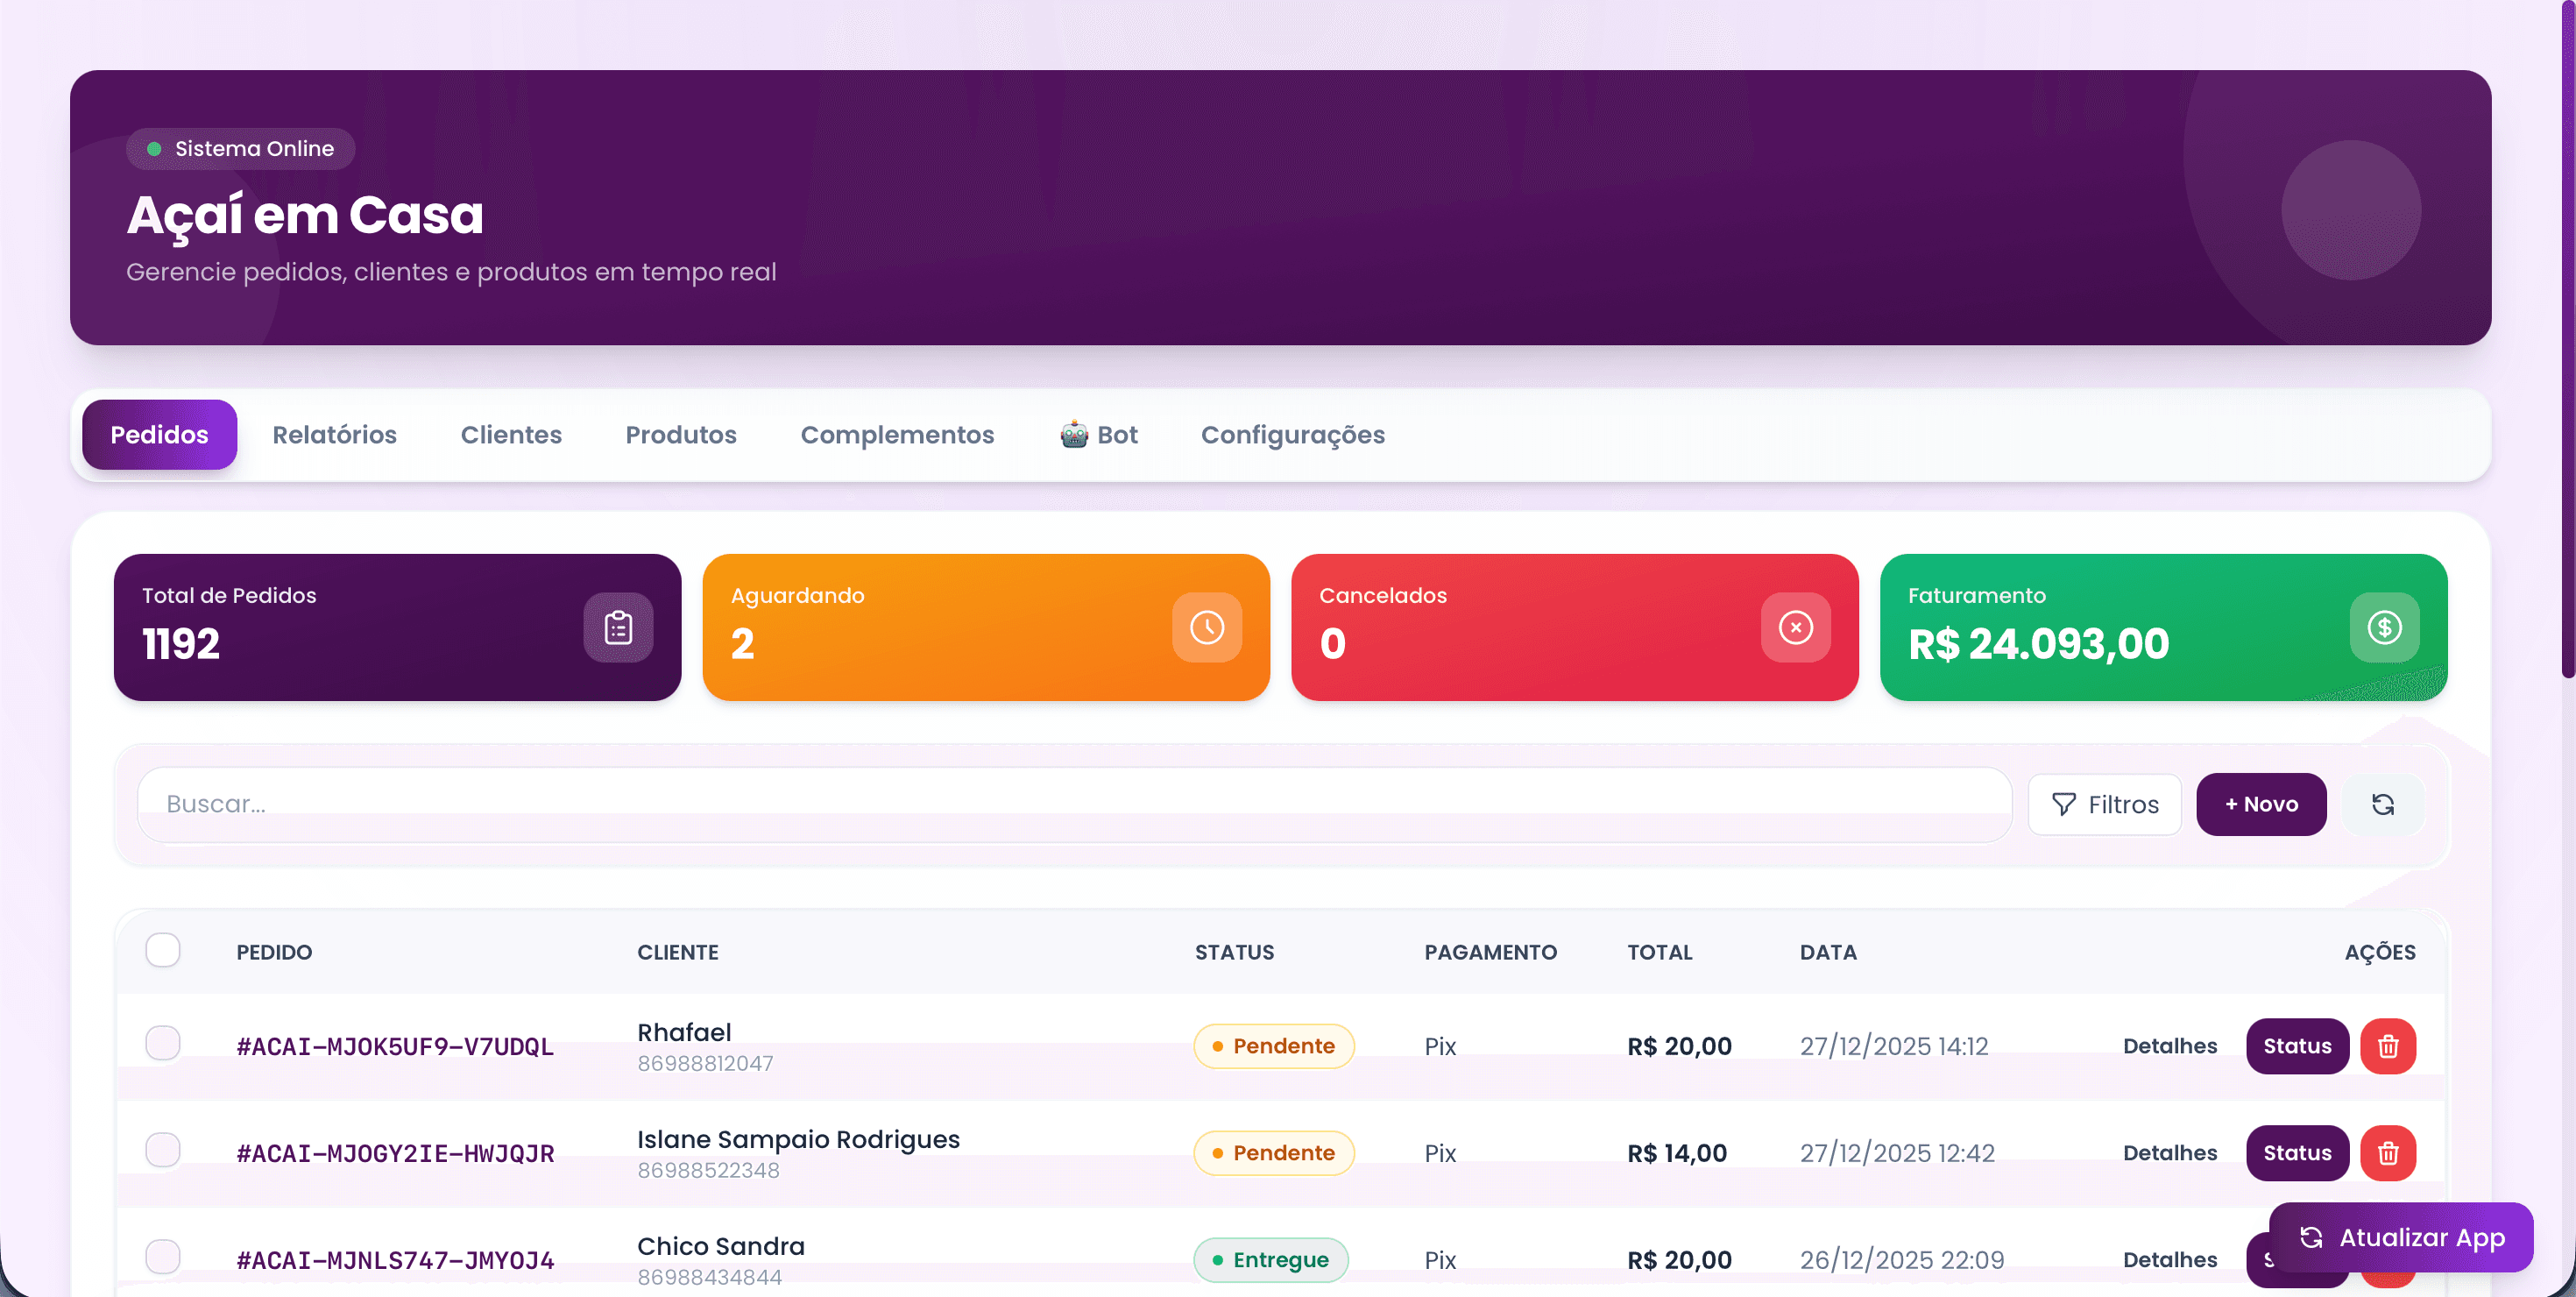Focus the Buscar search field

point(1073,804)
